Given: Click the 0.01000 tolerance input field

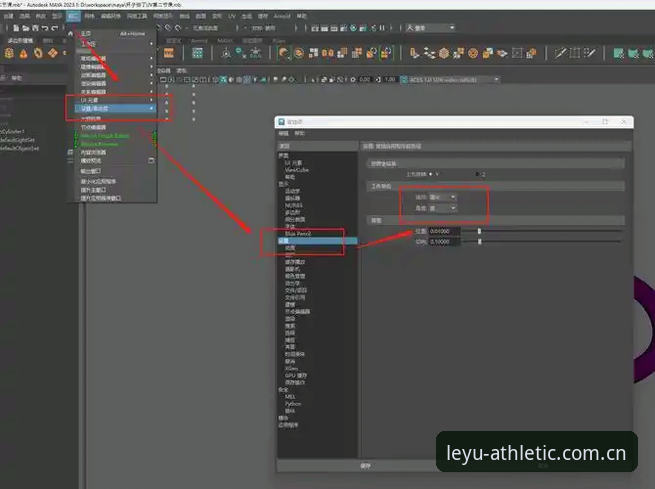Looking at the screenshot, I should [444, 231].
